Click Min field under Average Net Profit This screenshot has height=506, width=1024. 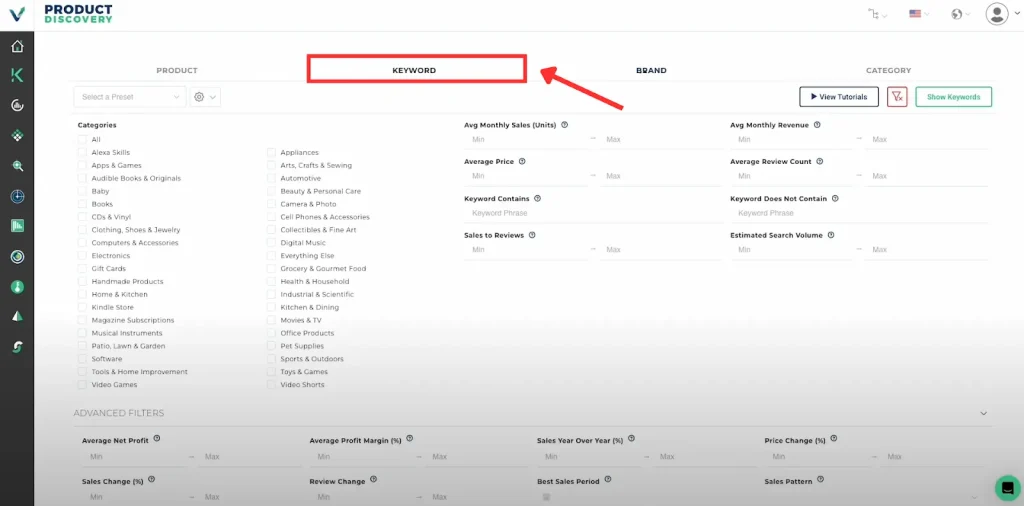coord(134,457)
